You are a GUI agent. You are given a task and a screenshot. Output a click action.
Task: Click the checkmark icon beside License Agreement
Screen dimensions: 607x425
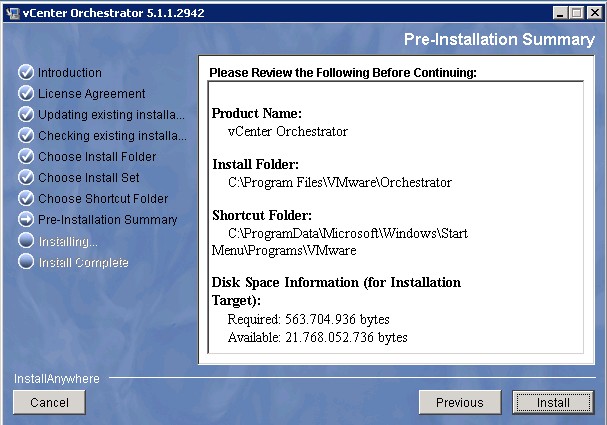click(26, 94)
